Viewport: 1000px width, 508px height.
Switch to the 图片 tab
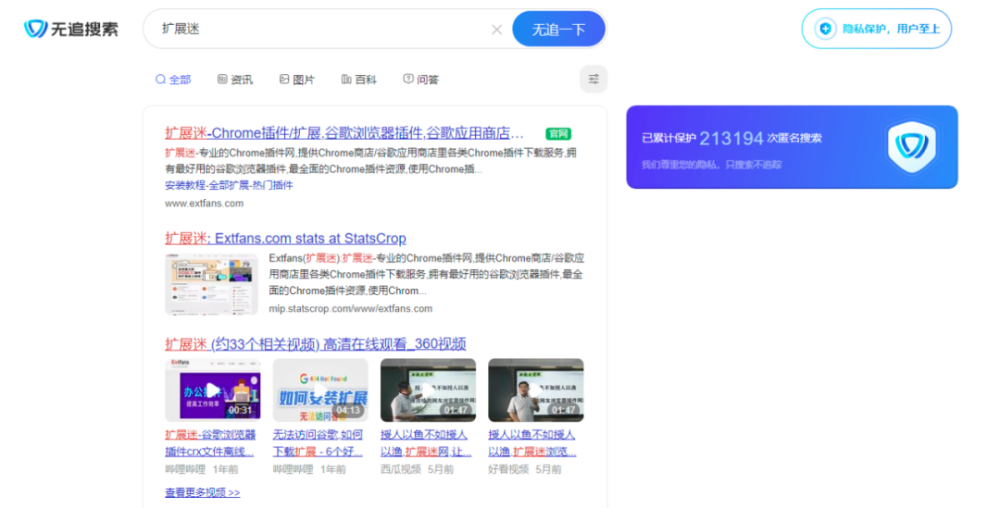click(x=297, y=80)
